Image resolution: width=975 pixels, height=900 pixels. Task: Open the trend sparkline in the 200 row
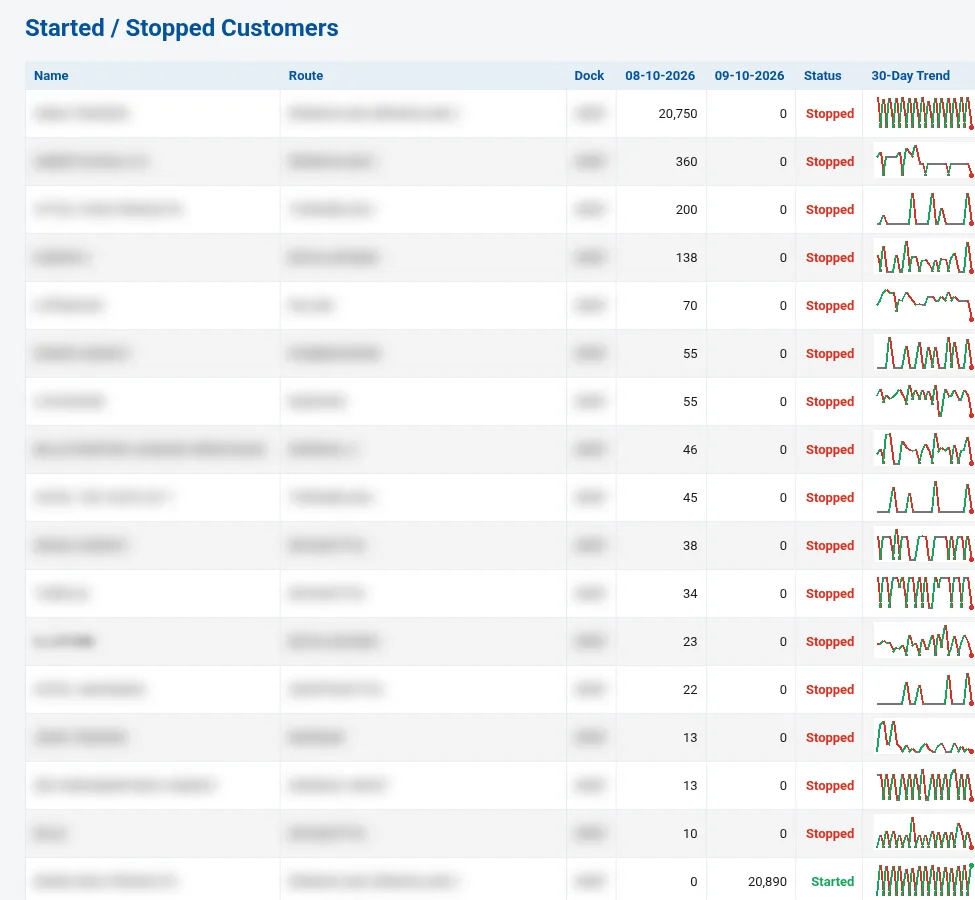click(x=924, y=208)
